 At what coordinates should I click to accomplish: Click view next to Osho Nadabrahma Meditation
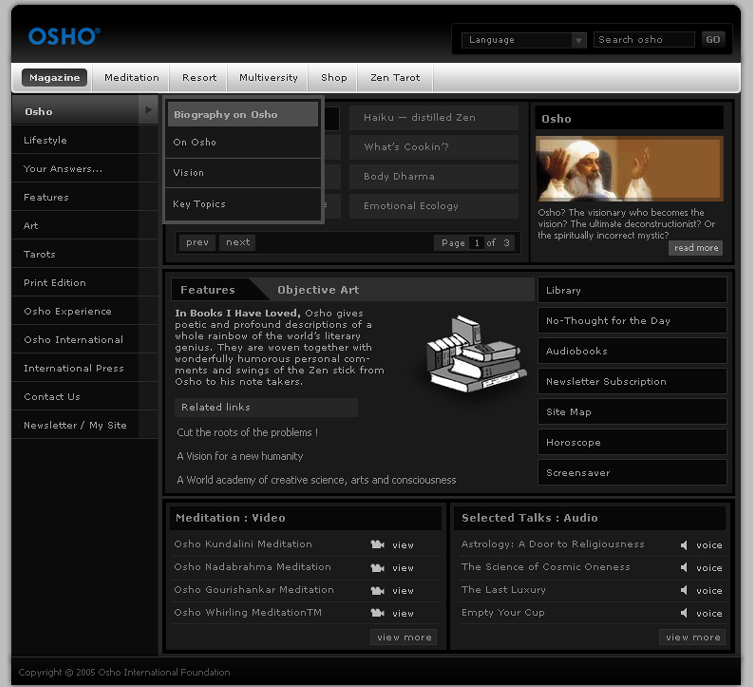click(402, 567)
